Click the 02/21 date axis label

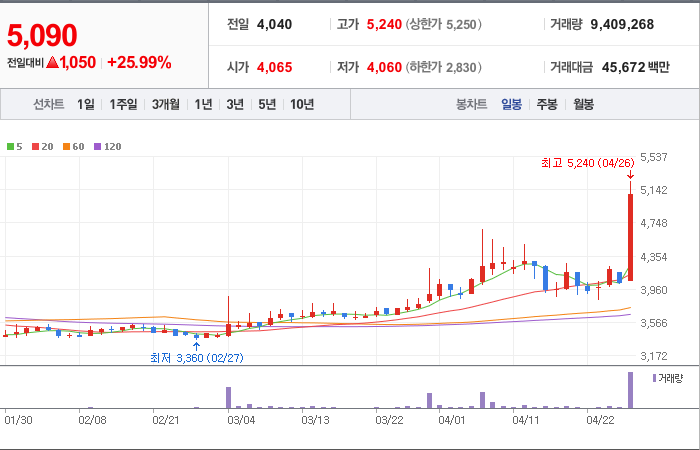(x=167, y=420)
